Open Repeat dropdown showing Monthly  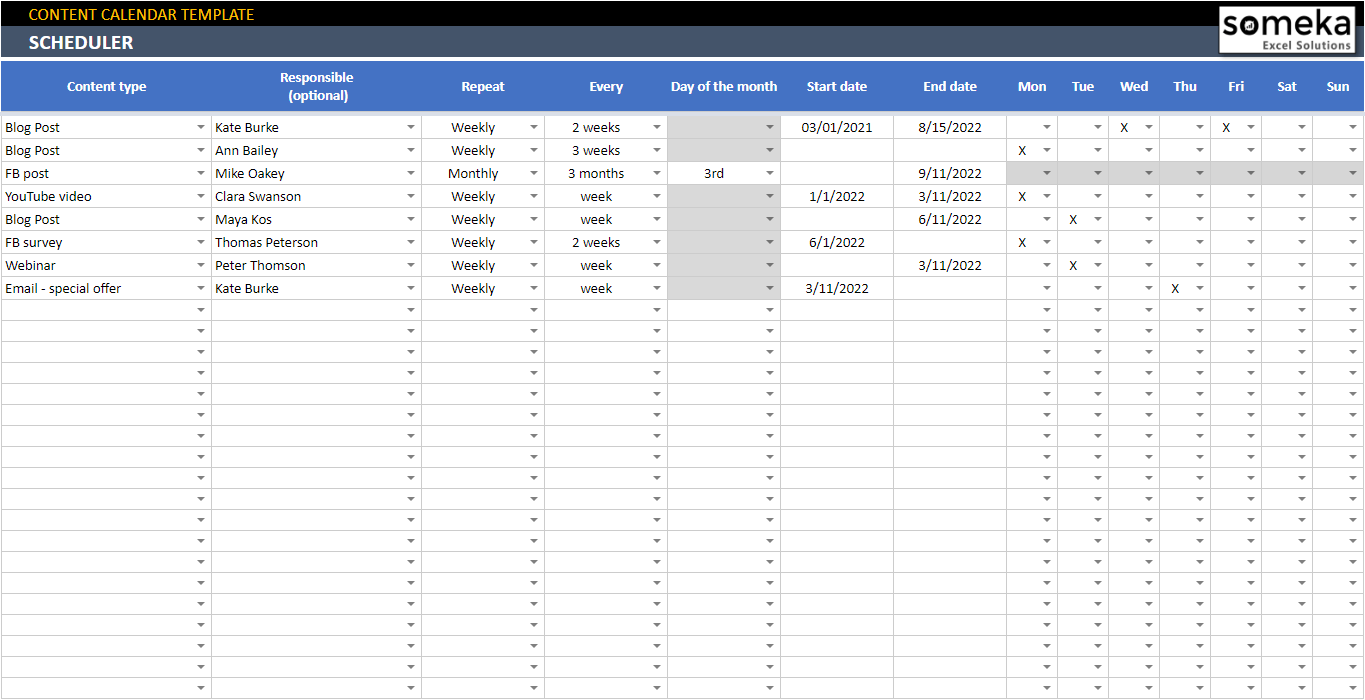pos(534,174)
